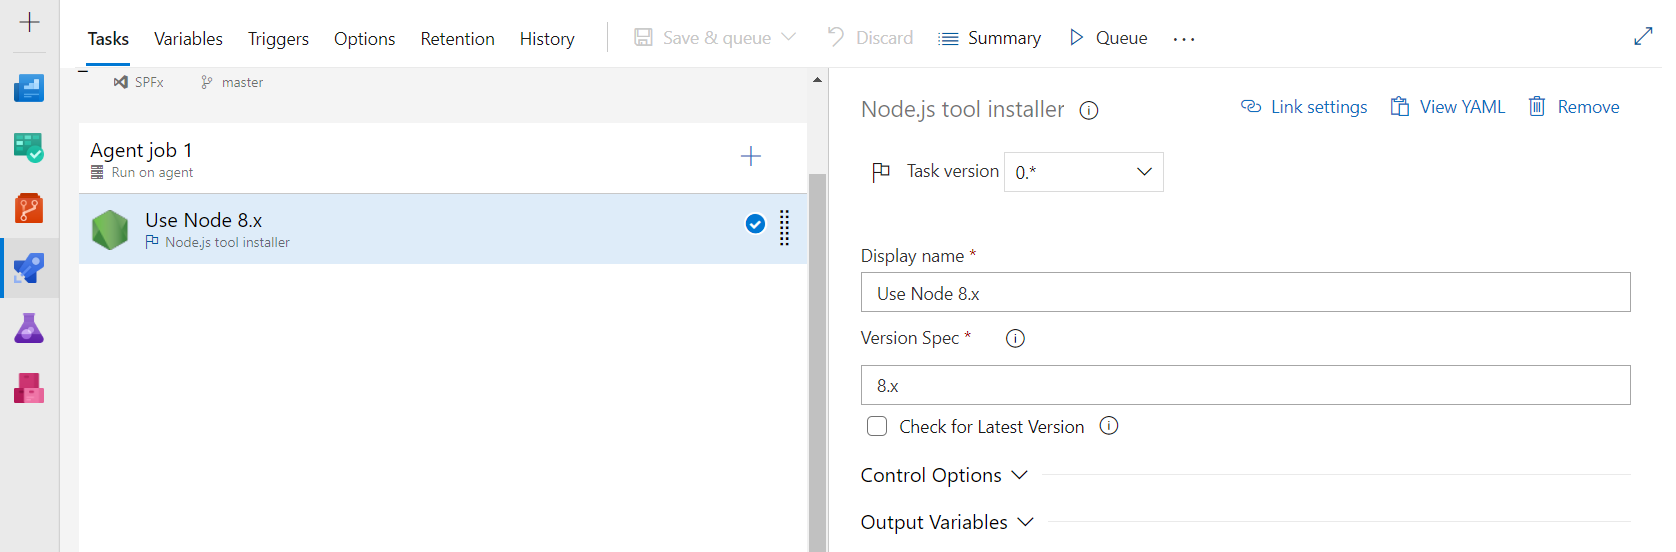
Task: Remove the Node.js tool installer task
Action: click(1574, 107)
